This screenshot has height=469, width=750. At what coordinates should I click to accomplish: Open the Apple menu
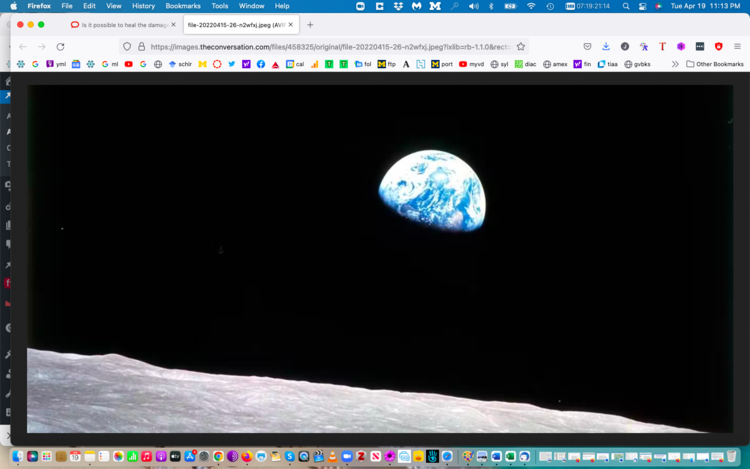coord(13,6)
